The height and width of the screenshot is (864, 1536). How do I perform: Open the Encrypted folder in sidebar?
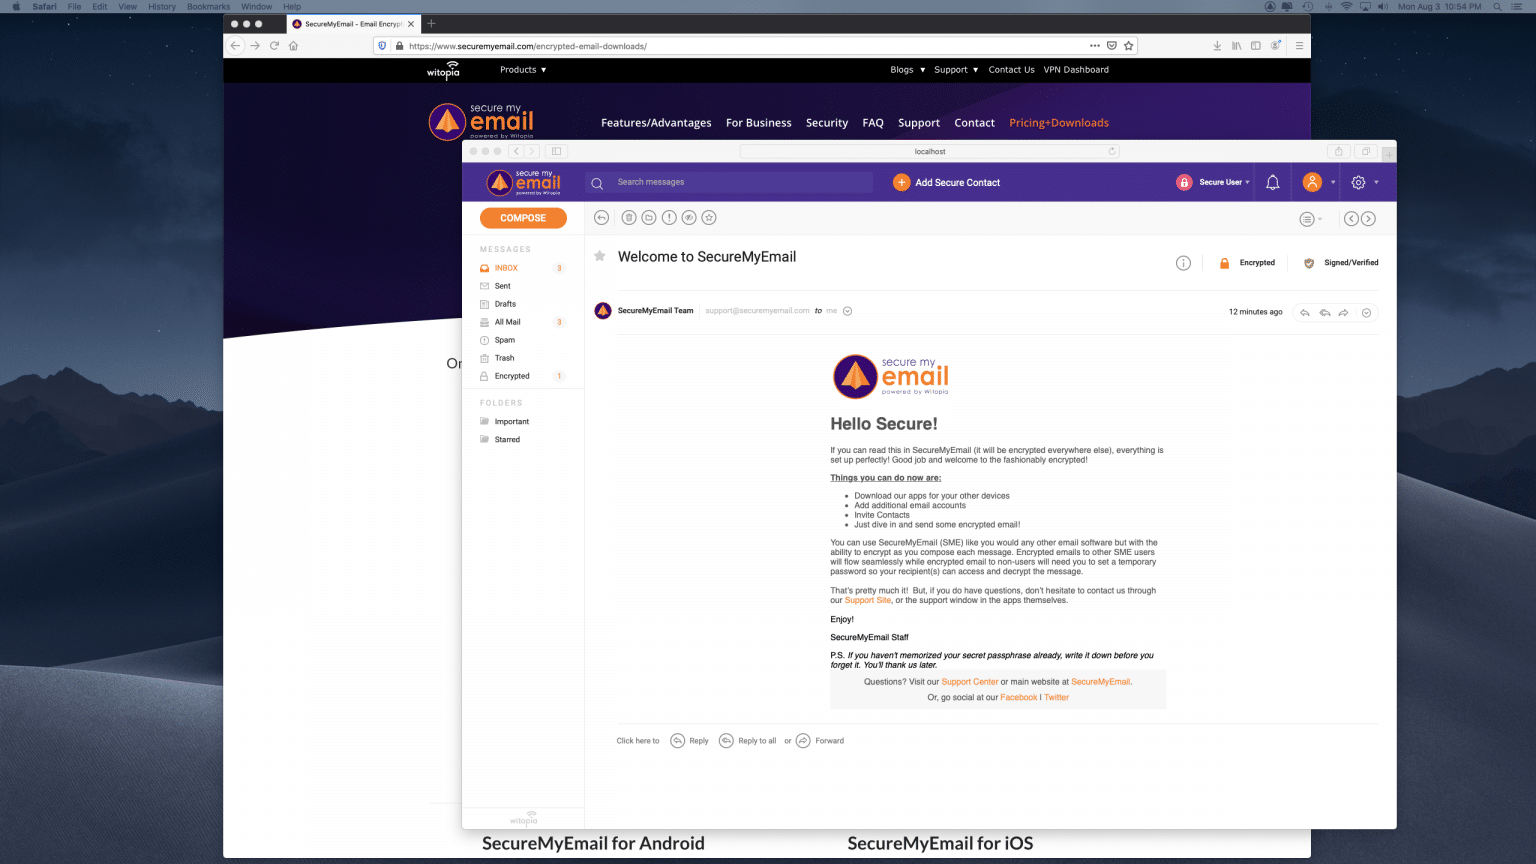(x=512, y=376)
